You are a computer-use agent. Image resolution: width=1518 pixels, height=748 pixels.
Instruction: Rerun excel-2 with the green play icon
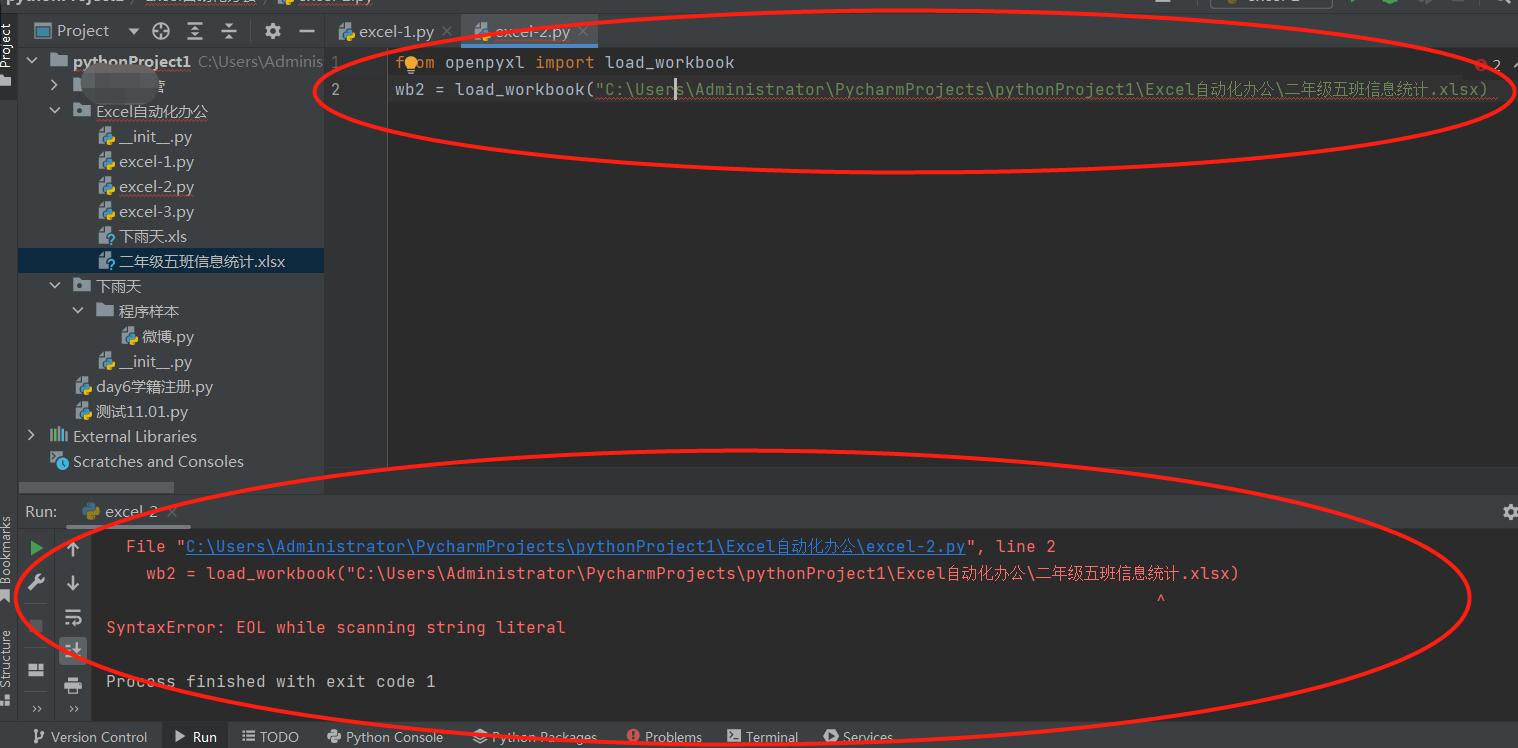36,548
